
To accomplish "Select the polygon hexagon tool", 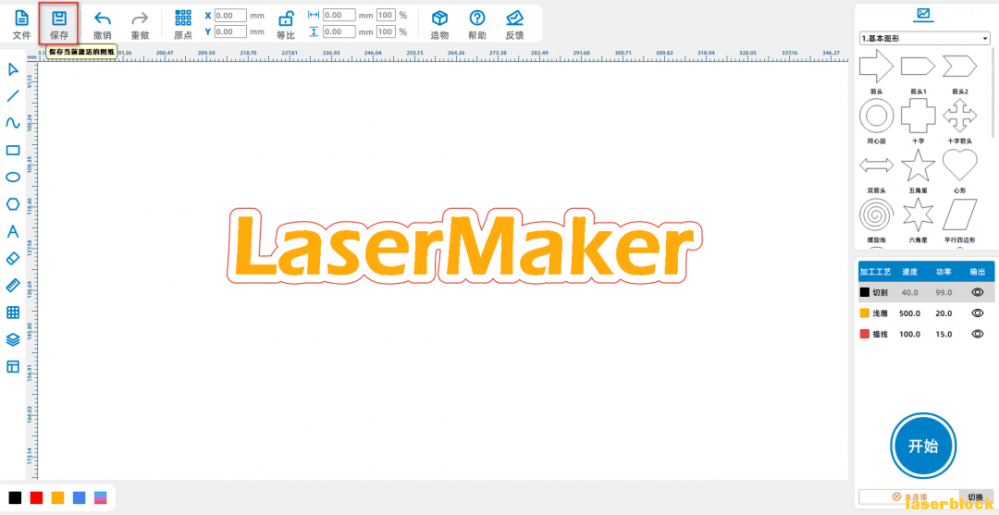I will click(13, 204).
